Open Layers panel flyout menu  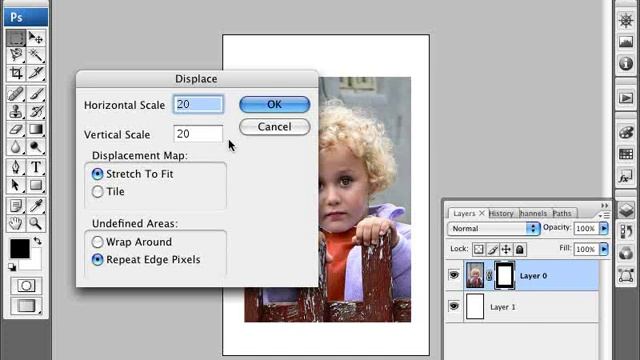tap(604, 215)
